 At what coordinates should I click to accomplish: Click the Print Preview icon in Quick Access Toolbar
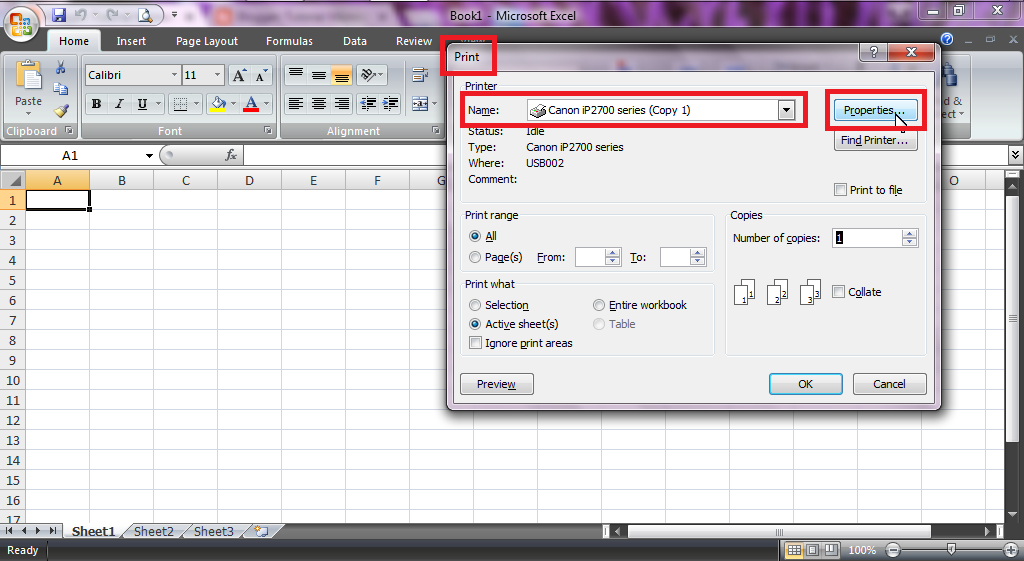click(145, 14)
